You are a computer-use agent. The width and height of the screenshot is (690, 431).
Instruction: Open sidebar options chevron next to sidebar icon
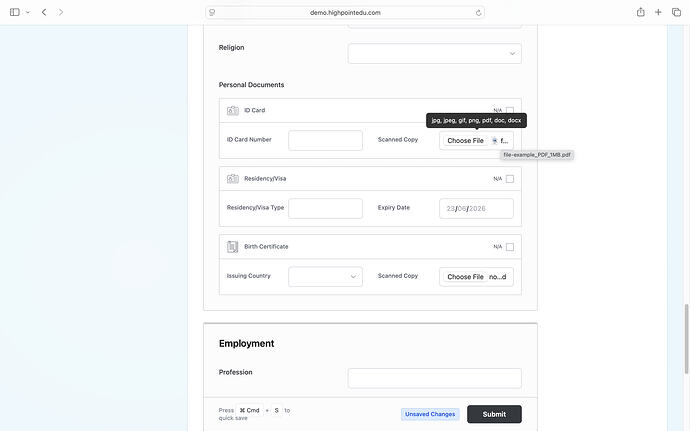pyautogui.click(x=28, y=12)
